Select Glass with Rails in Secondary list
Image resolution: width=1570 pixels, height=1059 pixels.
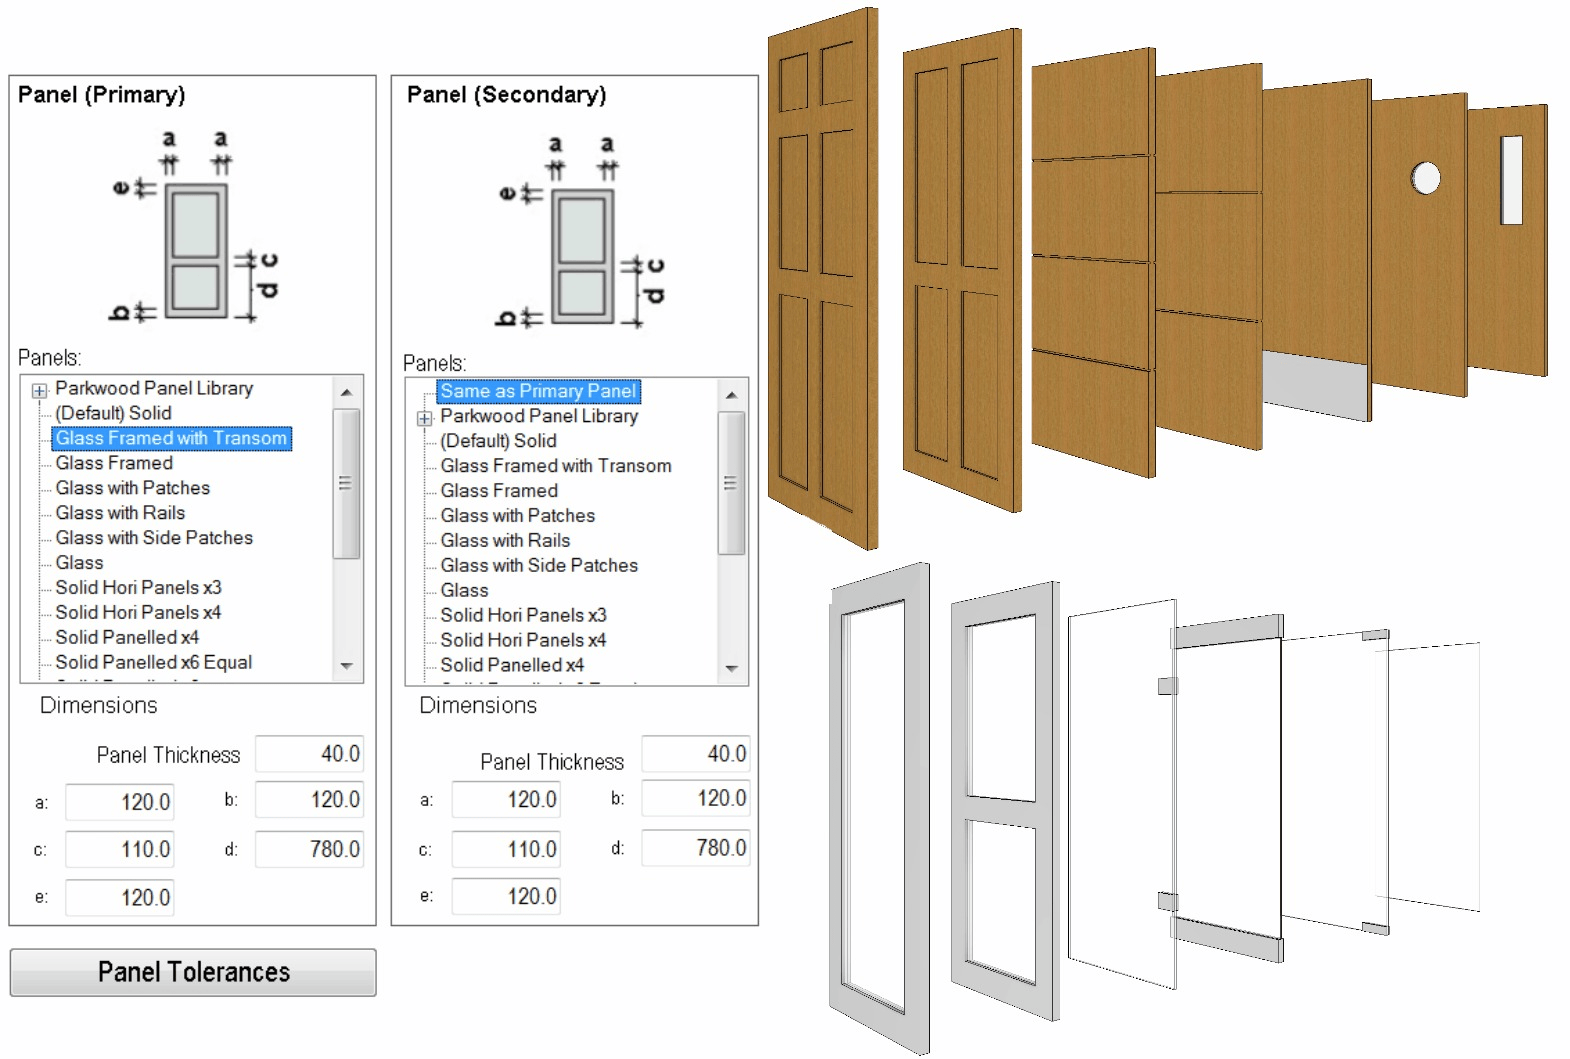(x=505, y=540)
